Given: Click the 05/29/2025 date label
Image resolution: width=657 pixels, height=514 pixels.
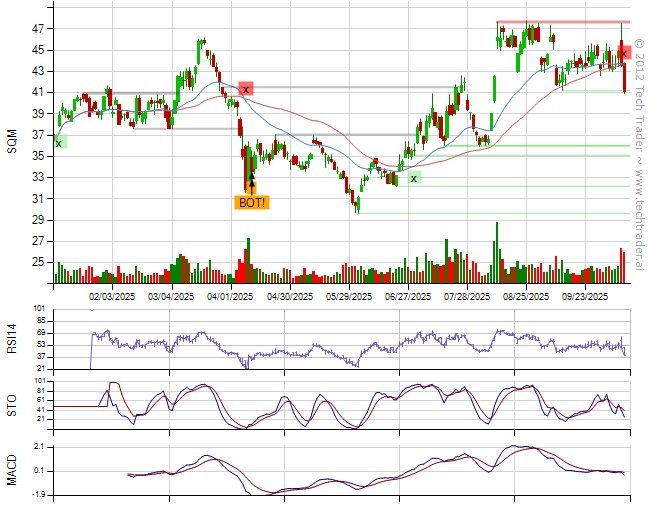Looking at the screenshot, I should click(x=349, y=296).
